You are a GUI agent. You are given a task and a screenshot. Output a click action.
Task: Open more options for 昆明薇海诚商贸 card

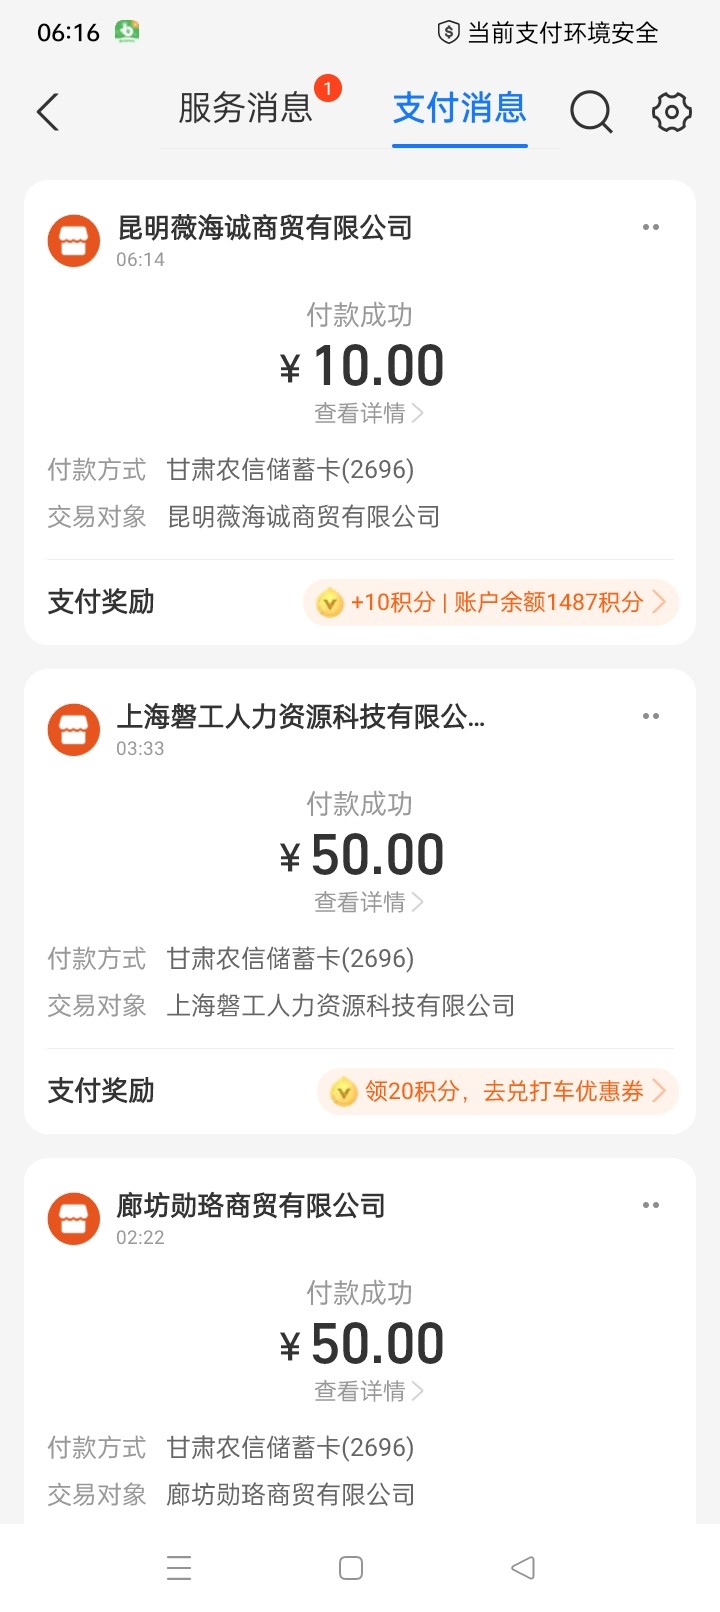pyautogui.click(x=651, y=227)
